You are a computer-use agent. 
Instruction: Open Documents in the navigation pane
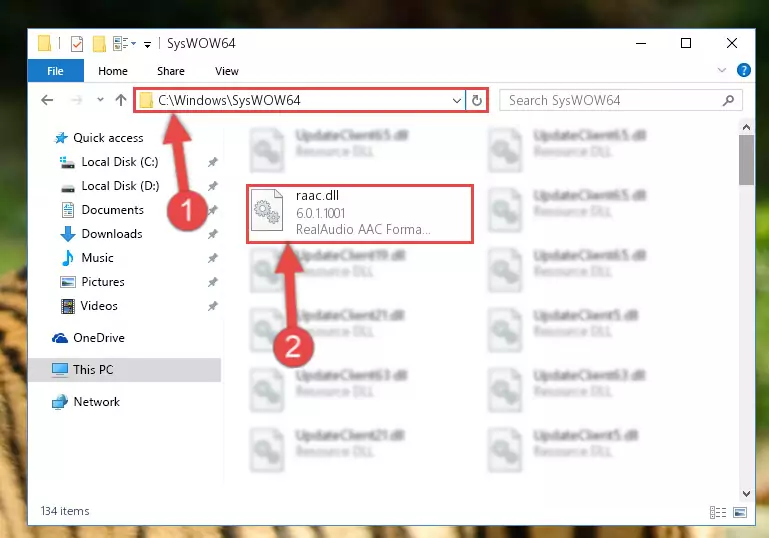(103, 210)
